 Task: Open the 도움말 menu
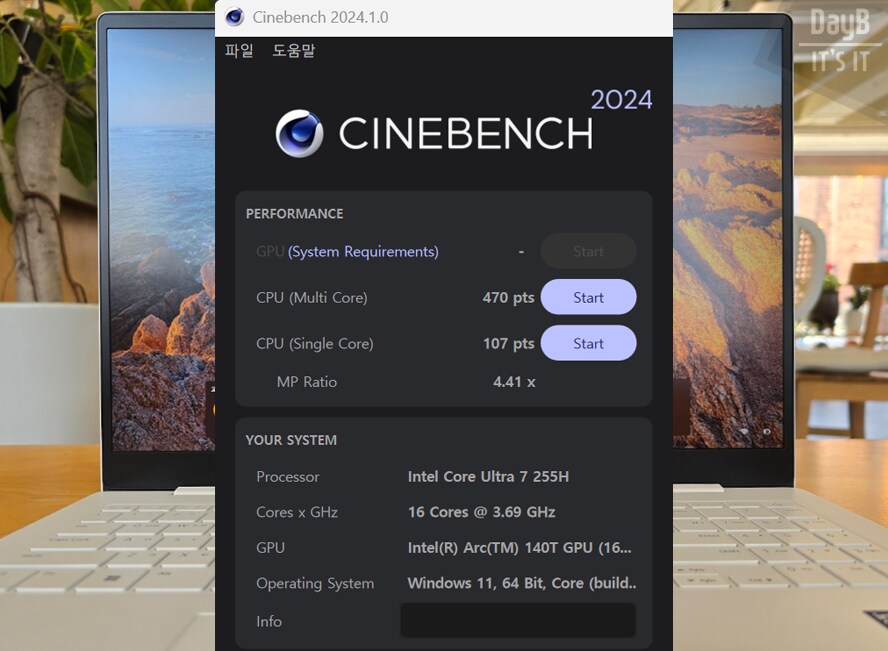tap(293, 51)
